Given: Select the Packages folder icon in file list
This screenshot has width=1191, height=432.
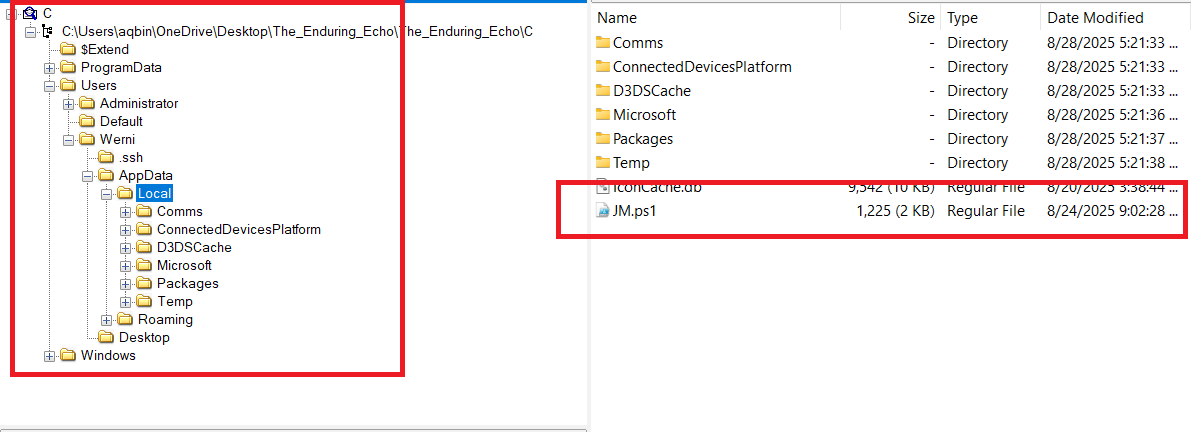Looking at the screenshot, I should point(602,139).
